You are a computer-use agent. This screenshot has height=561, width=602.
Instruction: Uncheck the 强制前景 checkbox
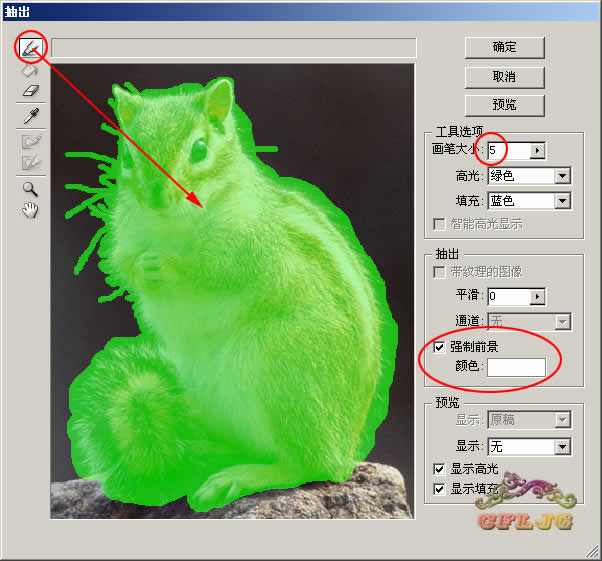(439, 347)
